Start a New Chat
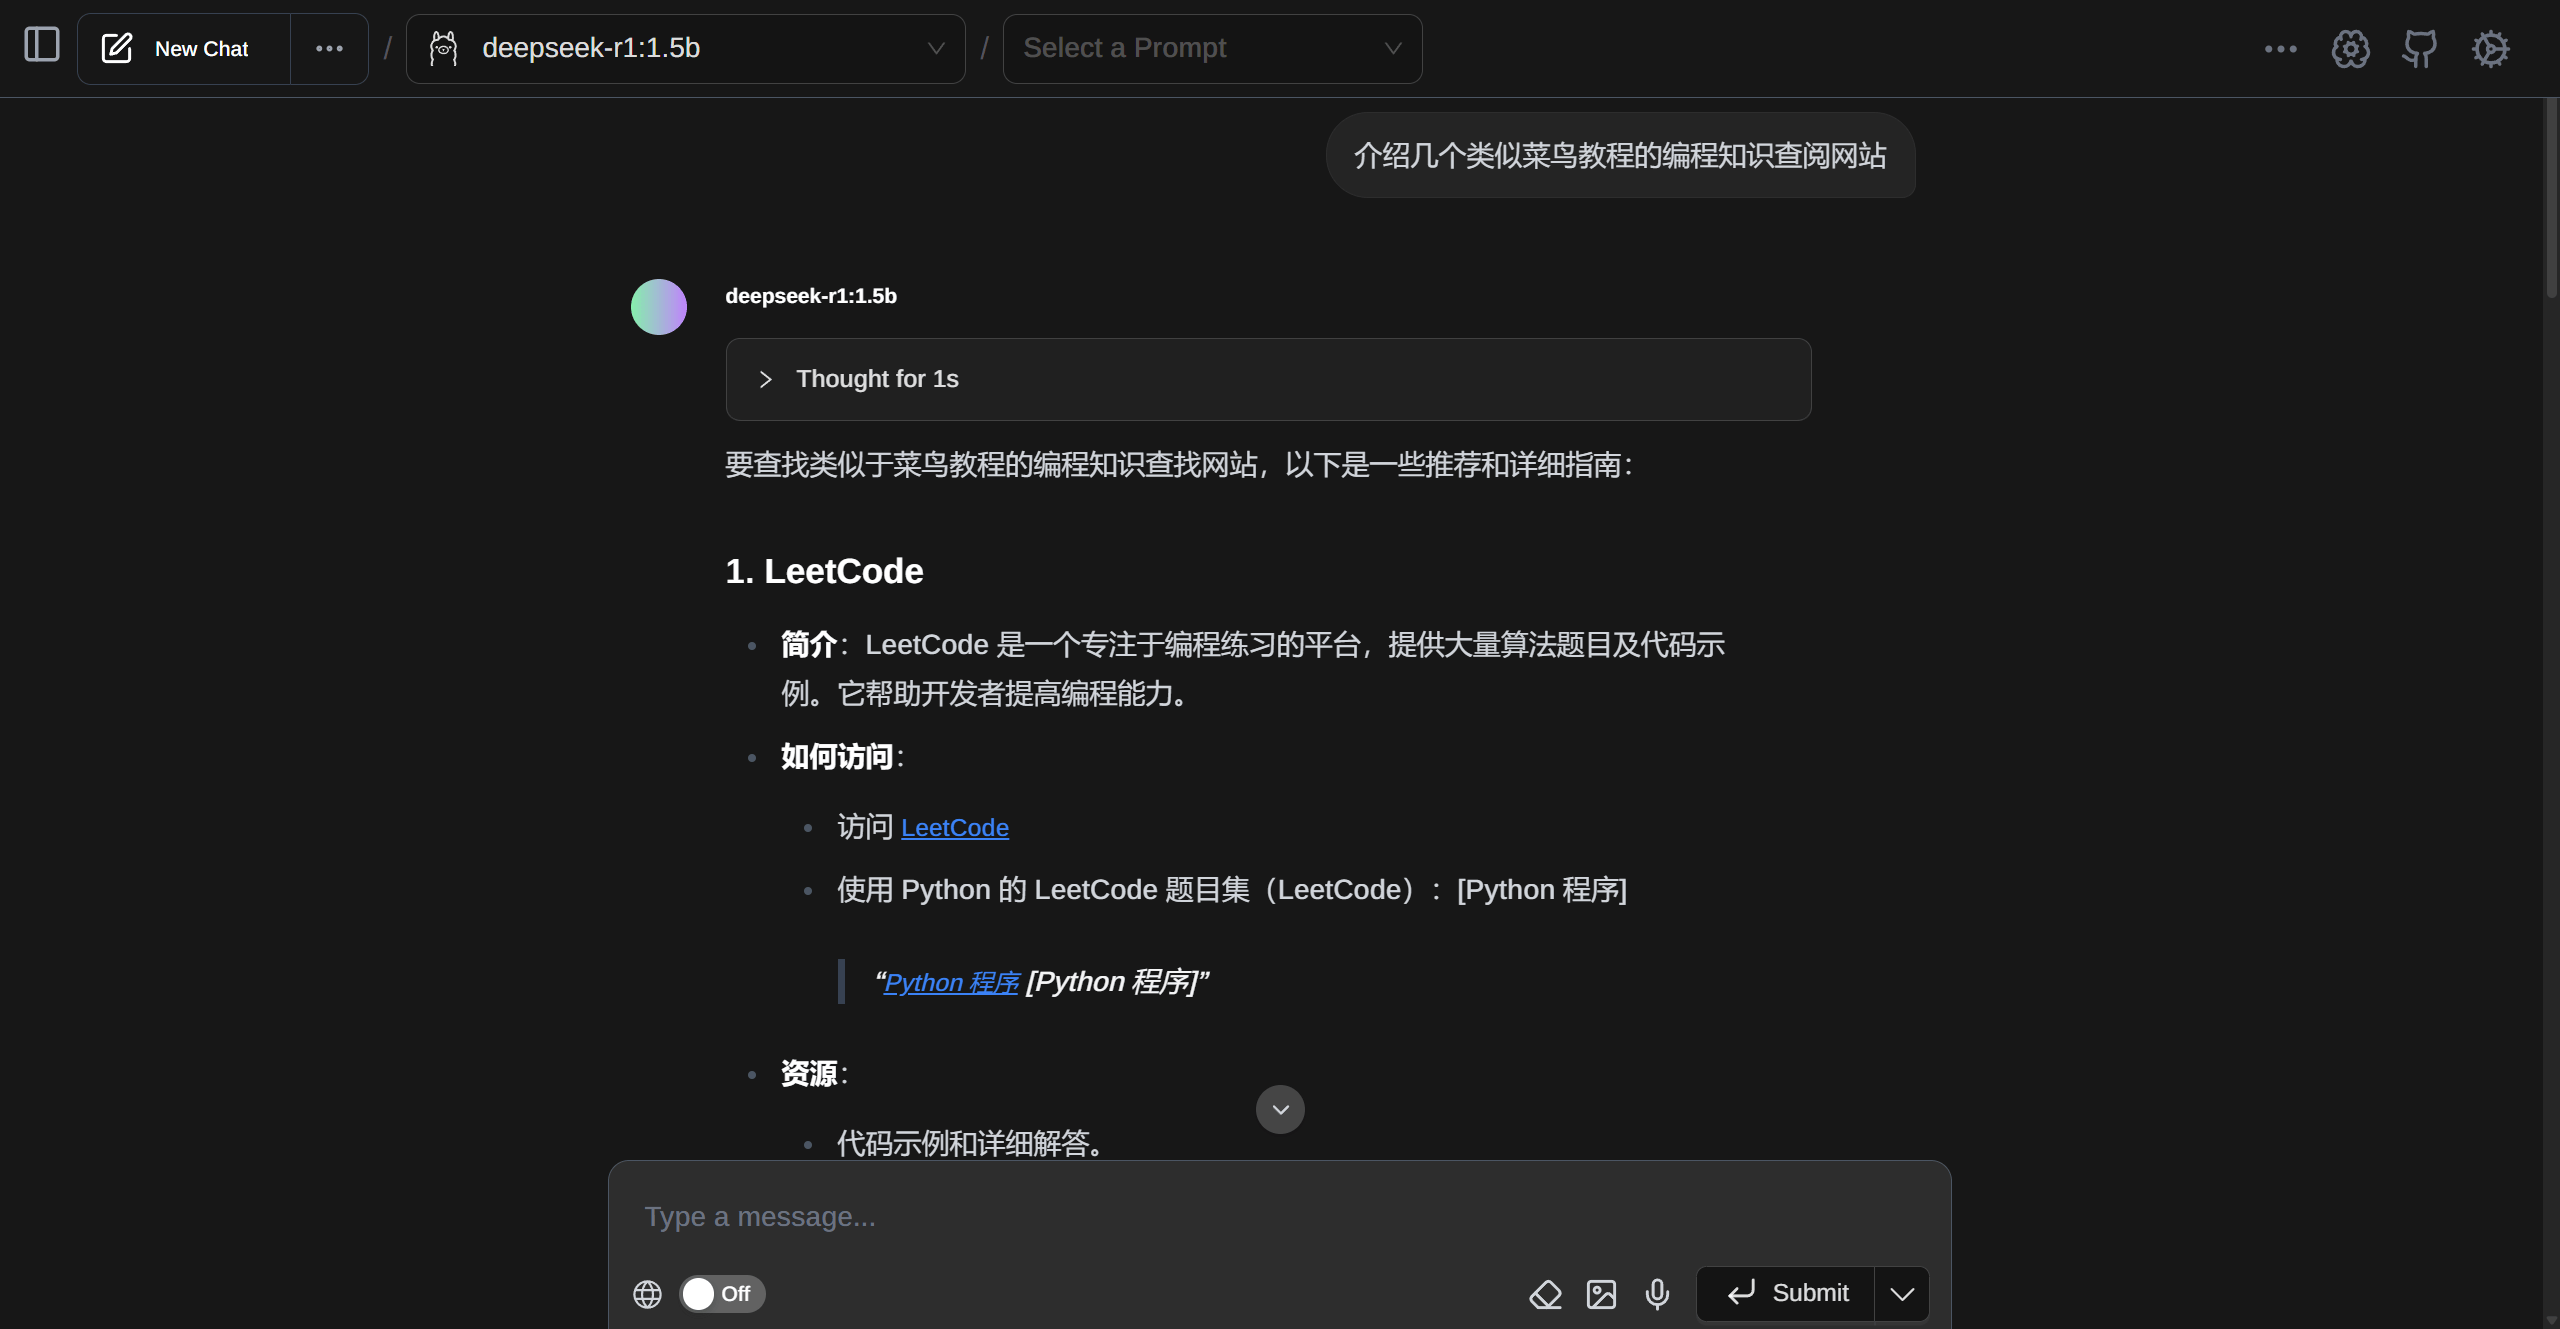 coord(182,48)
